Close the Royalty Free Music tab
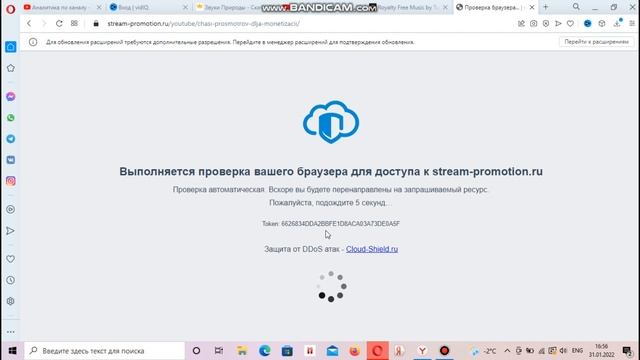640x360 pixels. (445, 7)
